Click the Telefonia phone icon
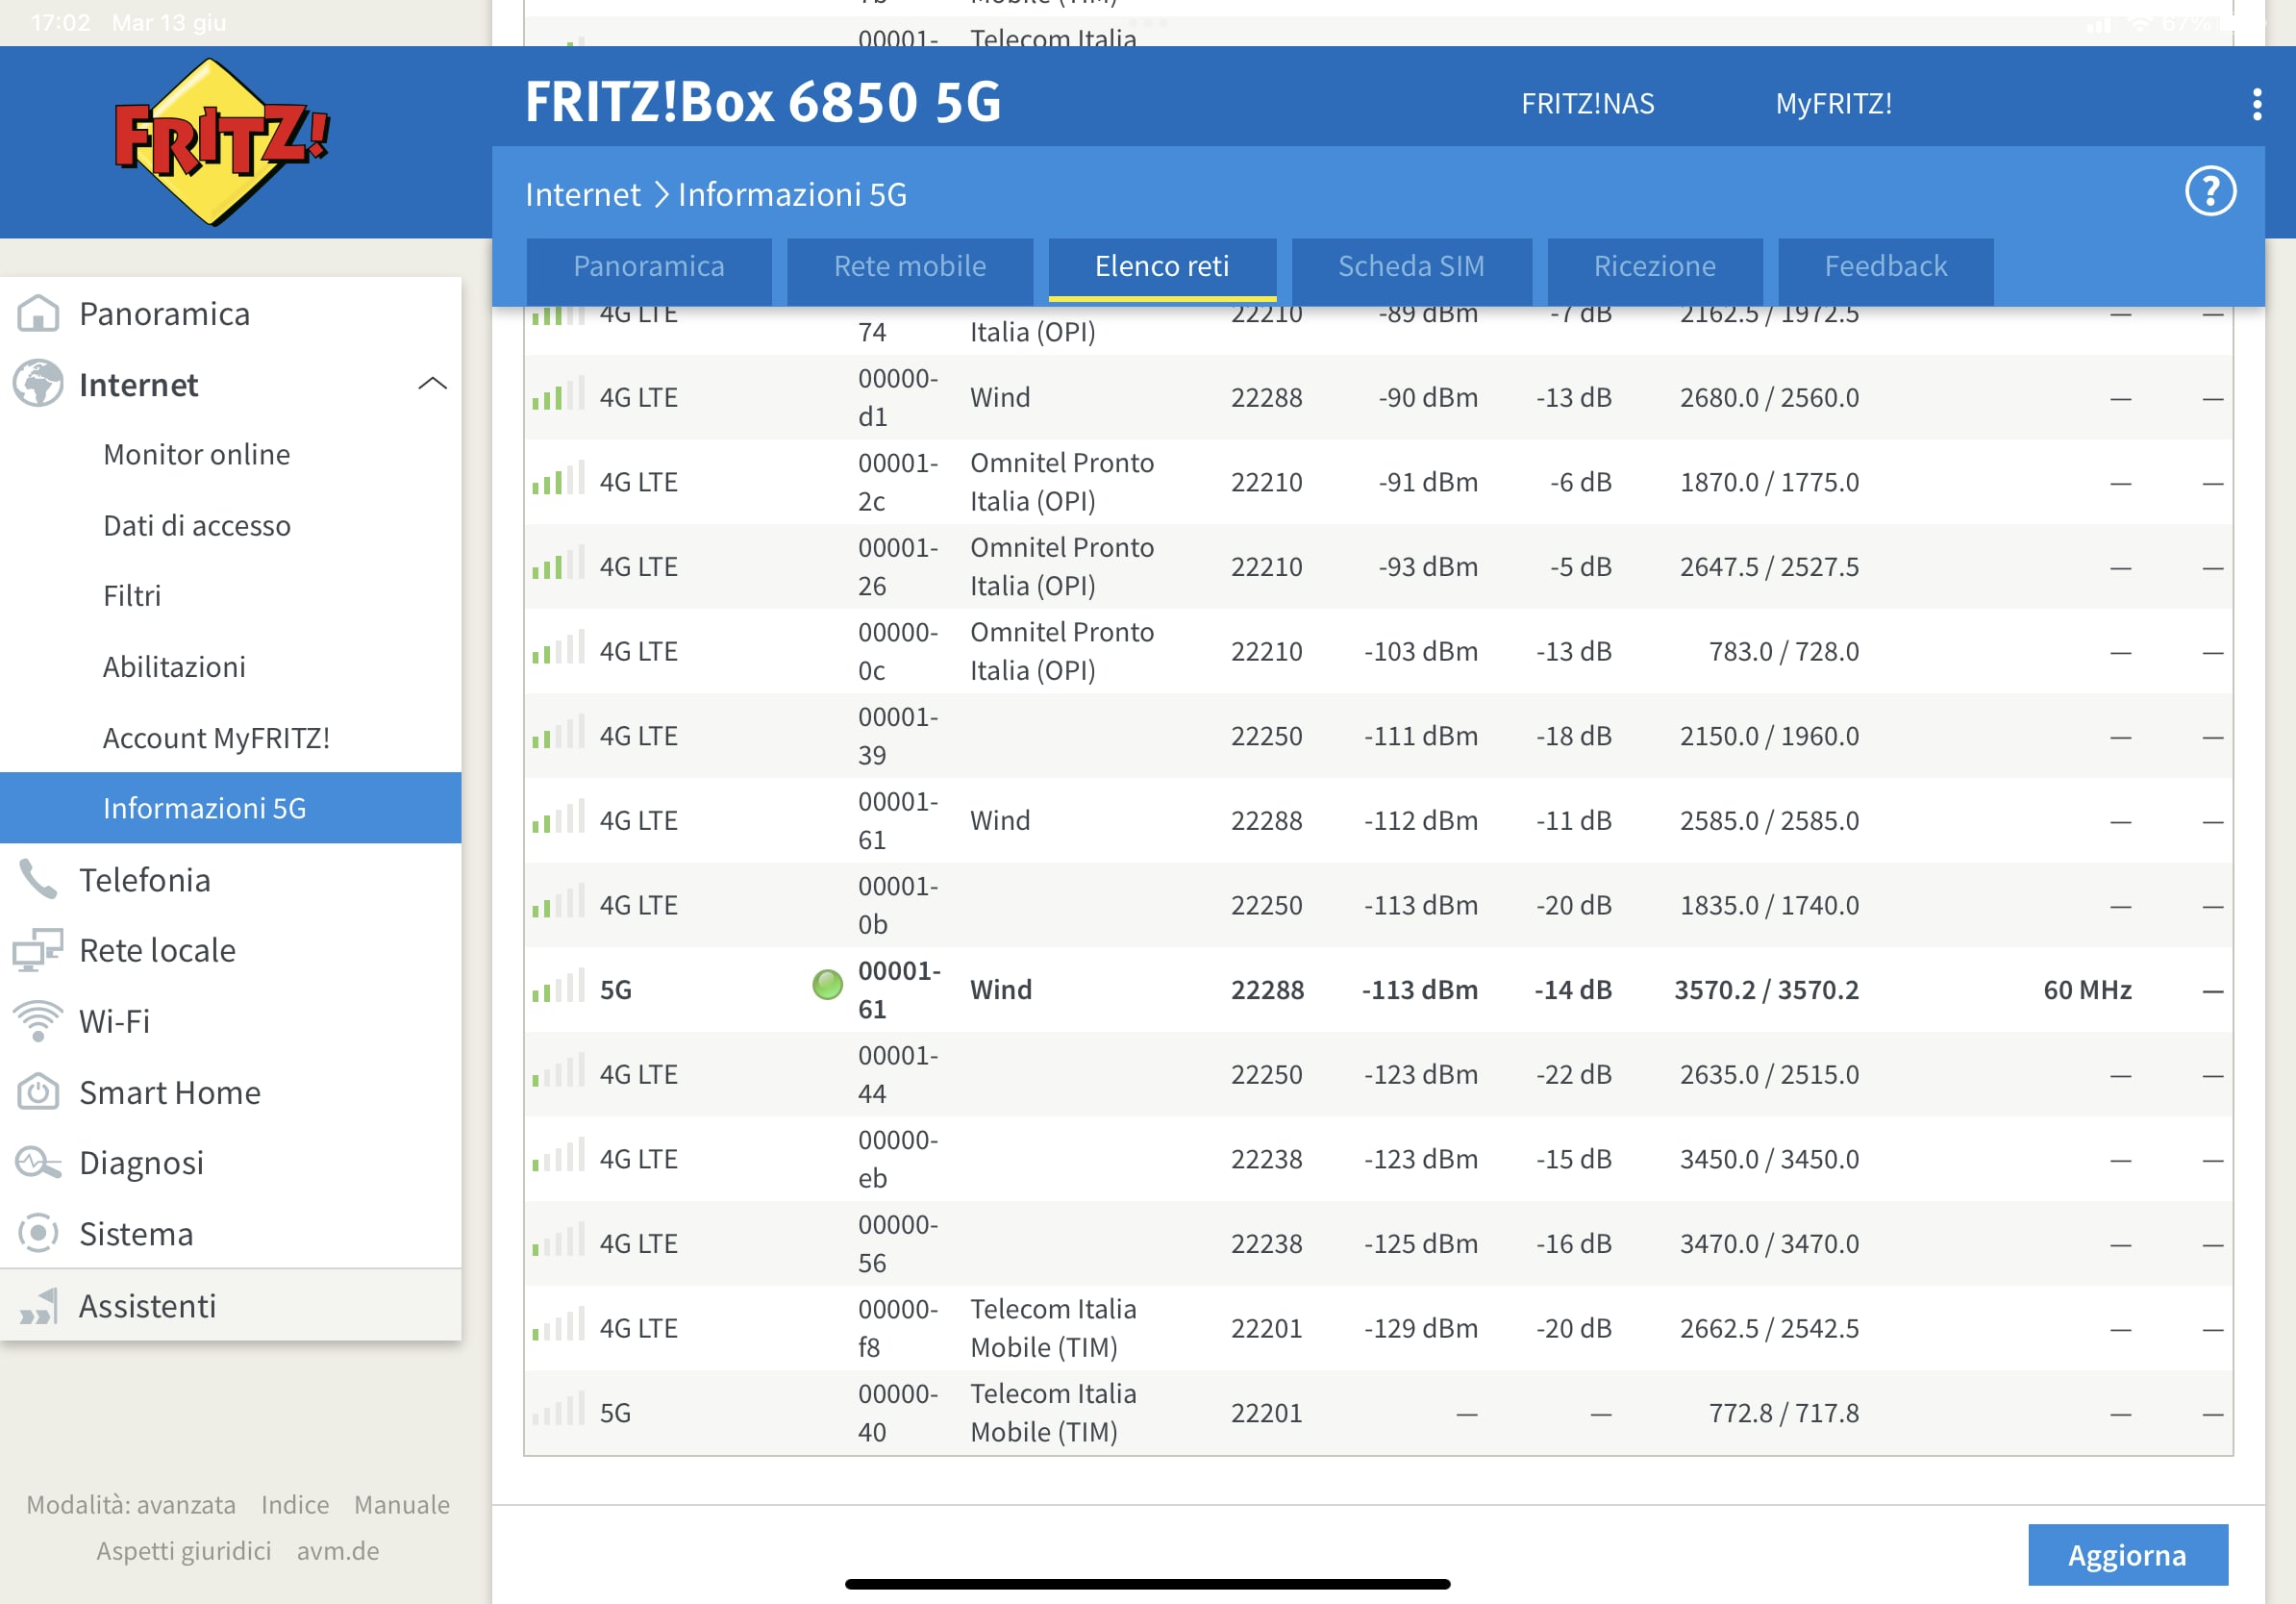The width and height of the screenshot is (2296, 1604). pyautogui.click(x=38, y=880)
